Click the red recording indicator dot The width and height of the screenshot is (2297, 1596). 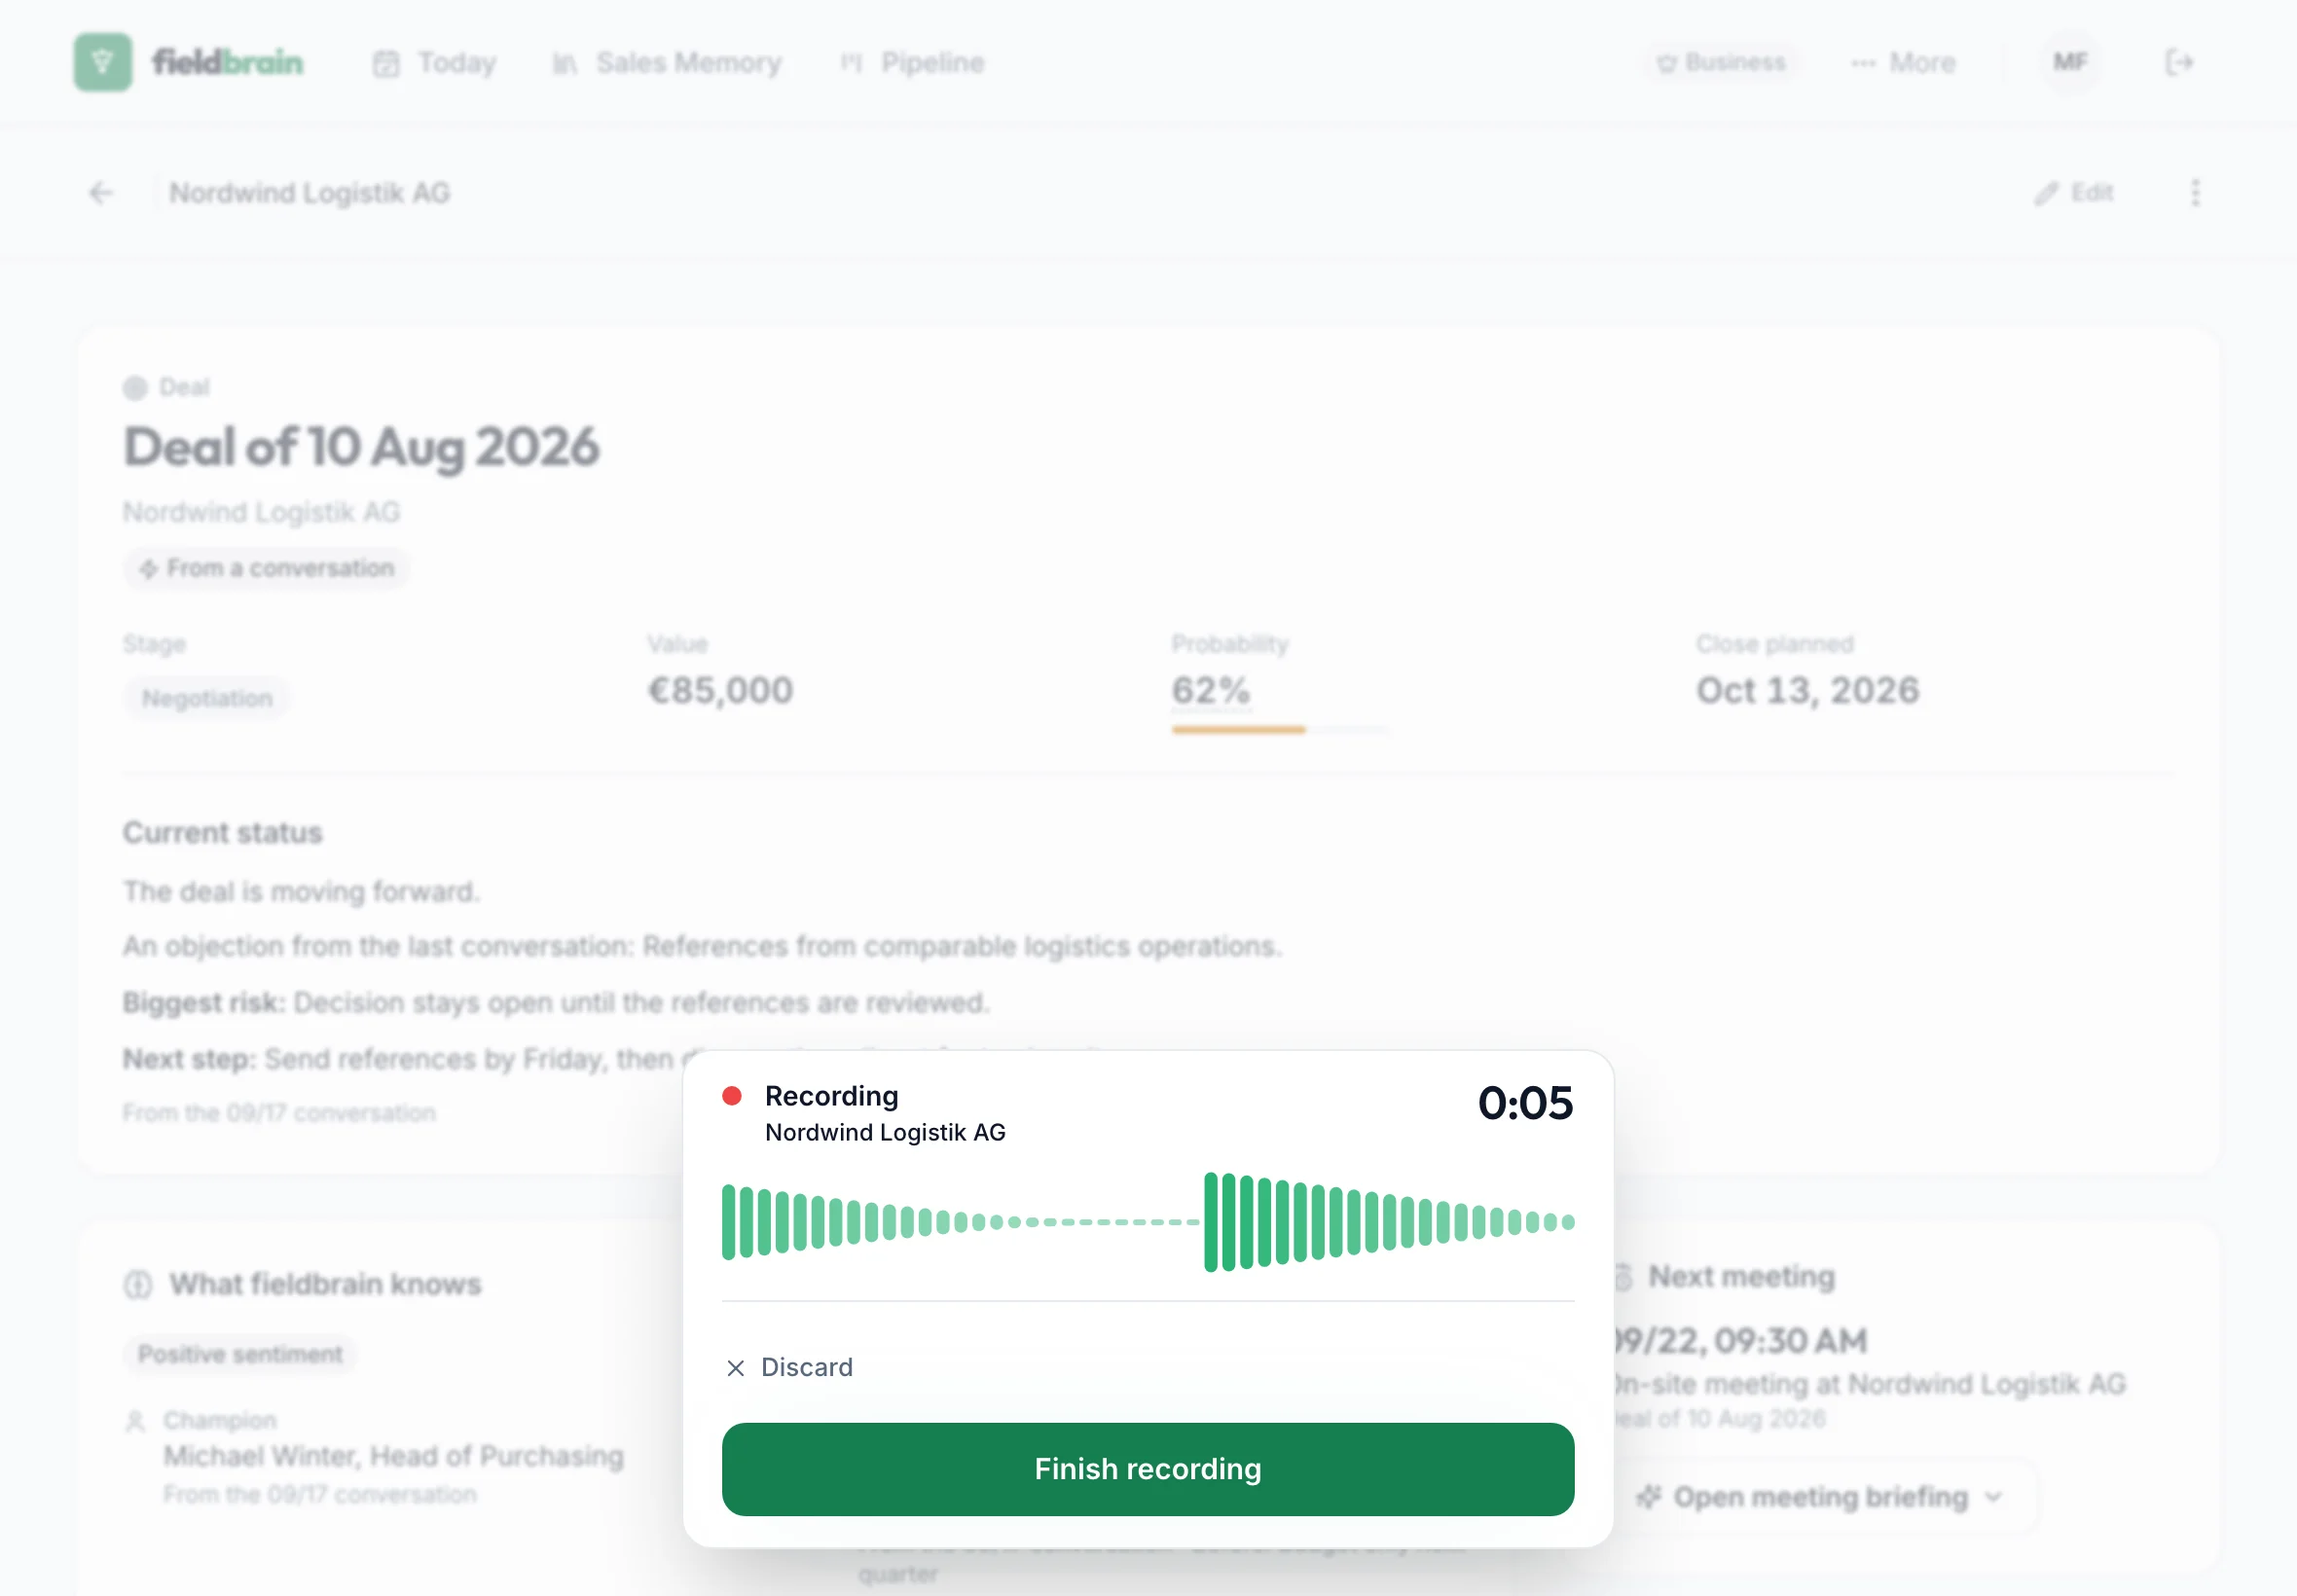click(732, 1096)
